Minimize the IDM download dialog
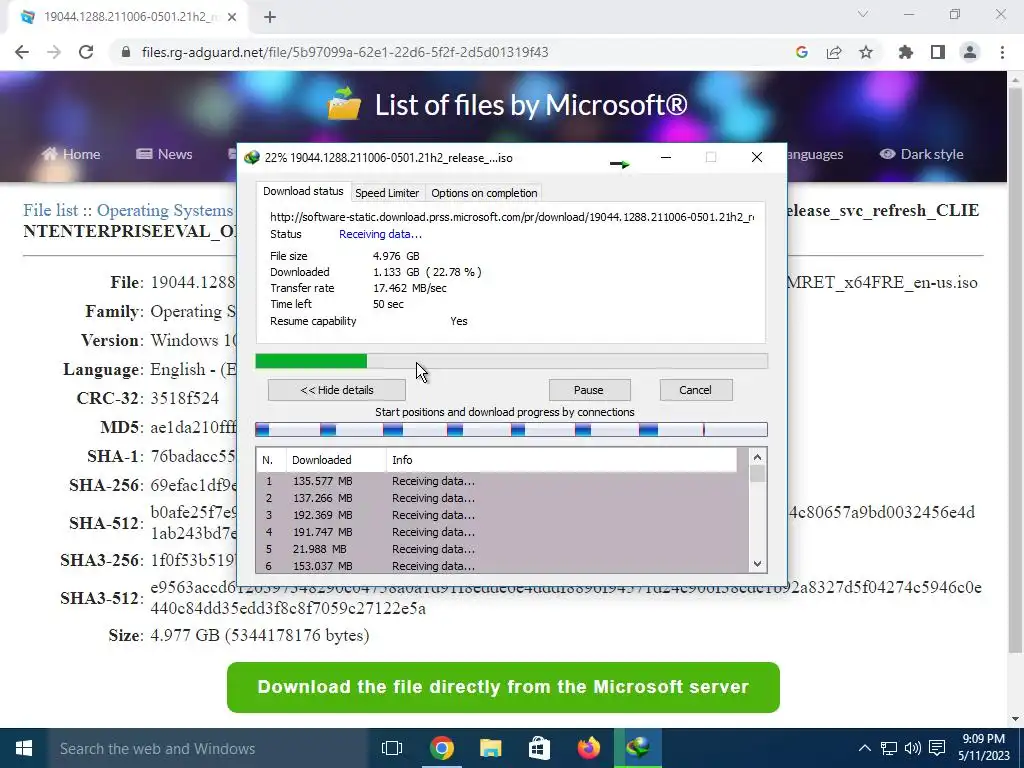 [665, 157]
